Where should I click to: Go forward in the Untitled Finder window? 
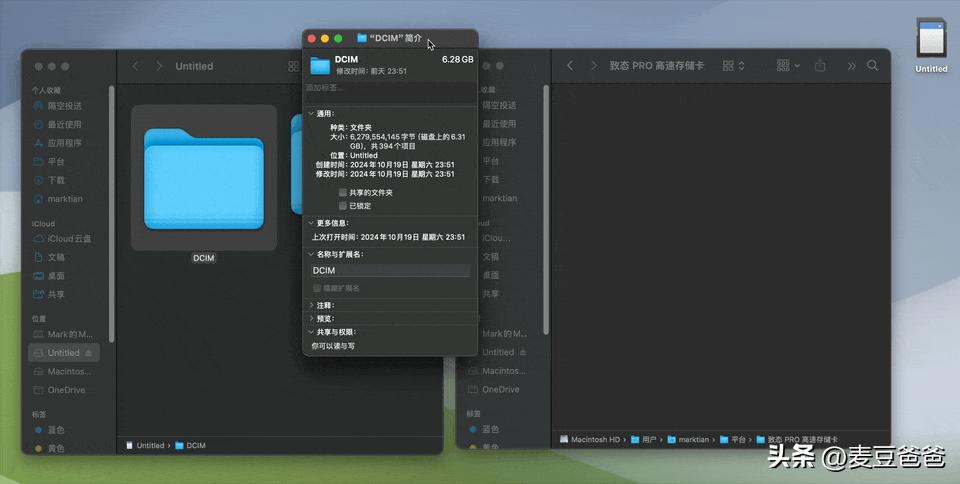159,65
